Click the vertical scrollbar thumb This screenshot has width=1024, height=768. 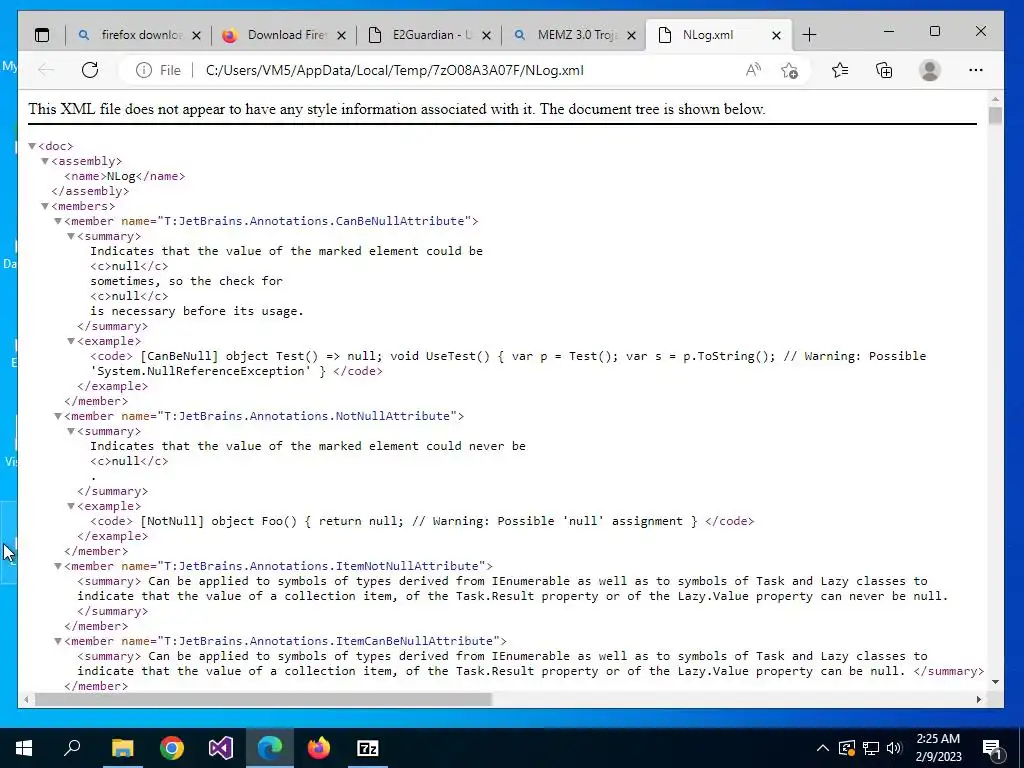point(995,116)
